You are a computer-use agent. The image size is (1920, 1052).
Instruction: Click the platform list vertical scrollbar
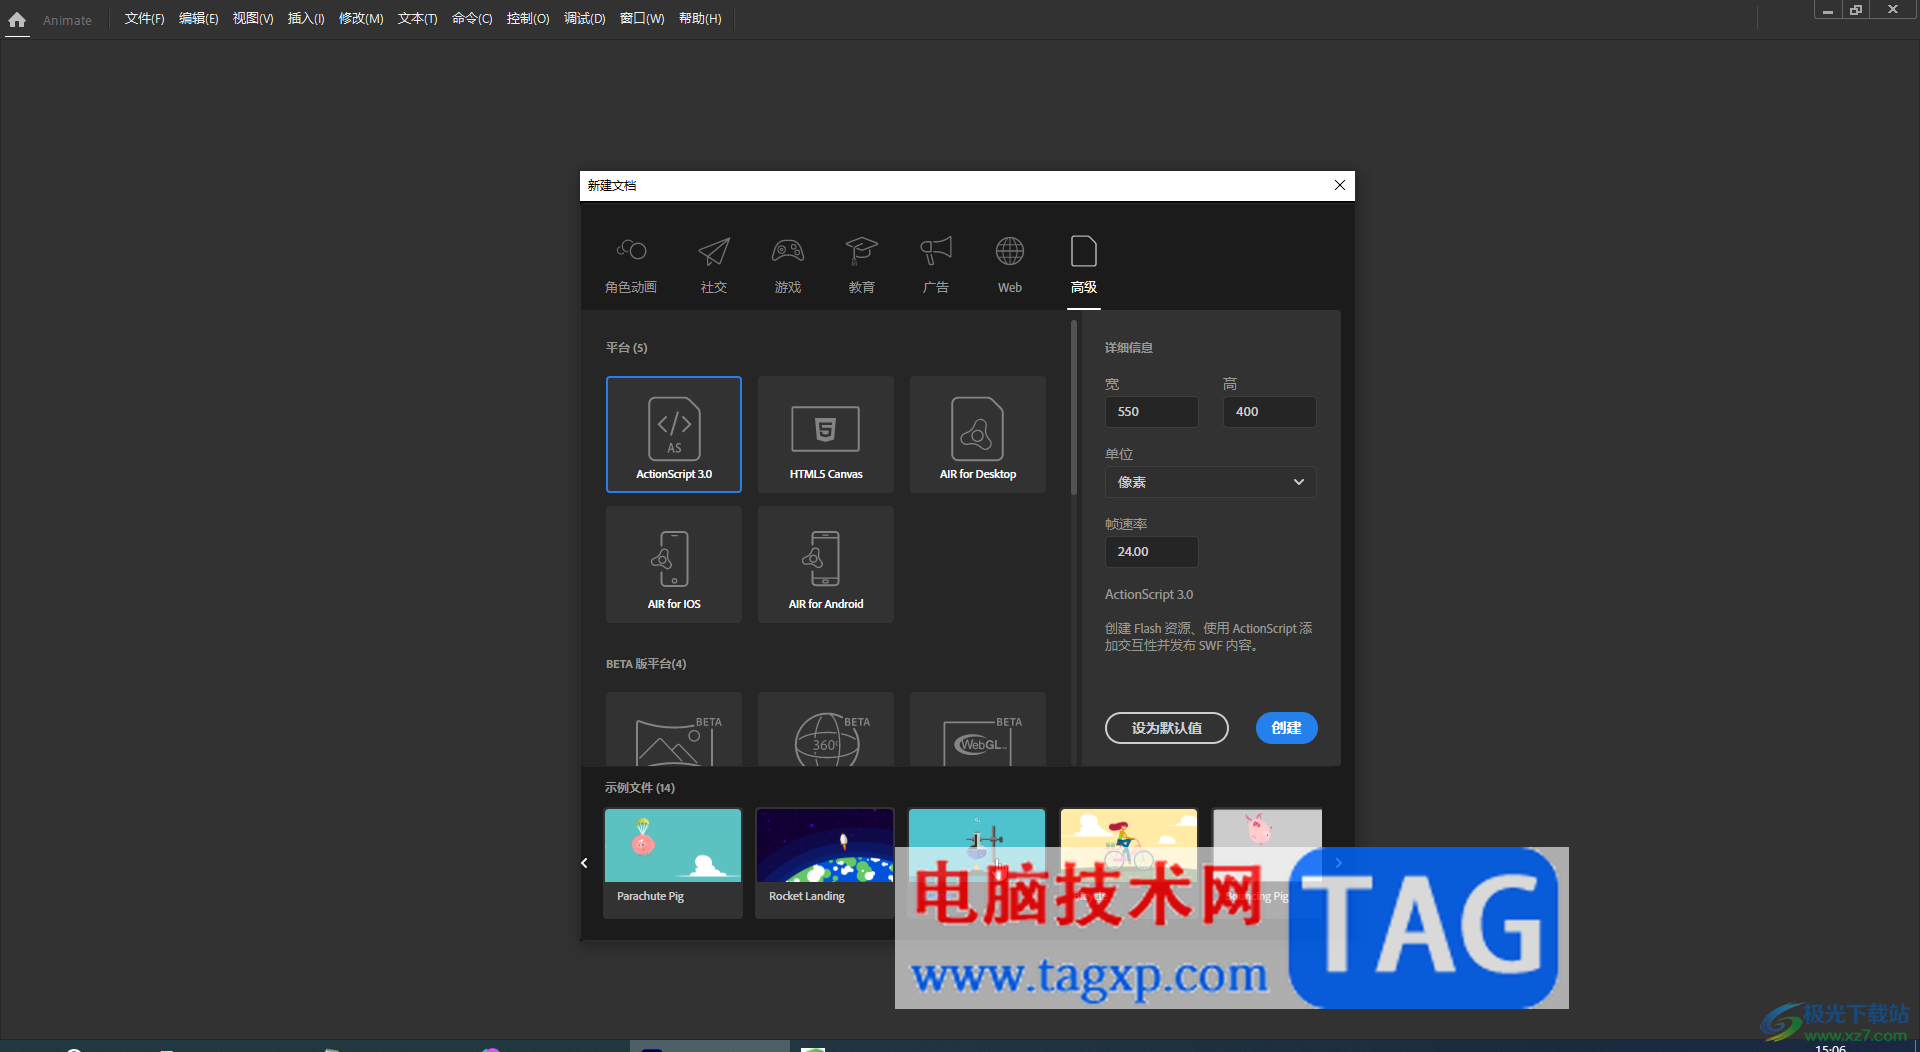coord(1074,408)
